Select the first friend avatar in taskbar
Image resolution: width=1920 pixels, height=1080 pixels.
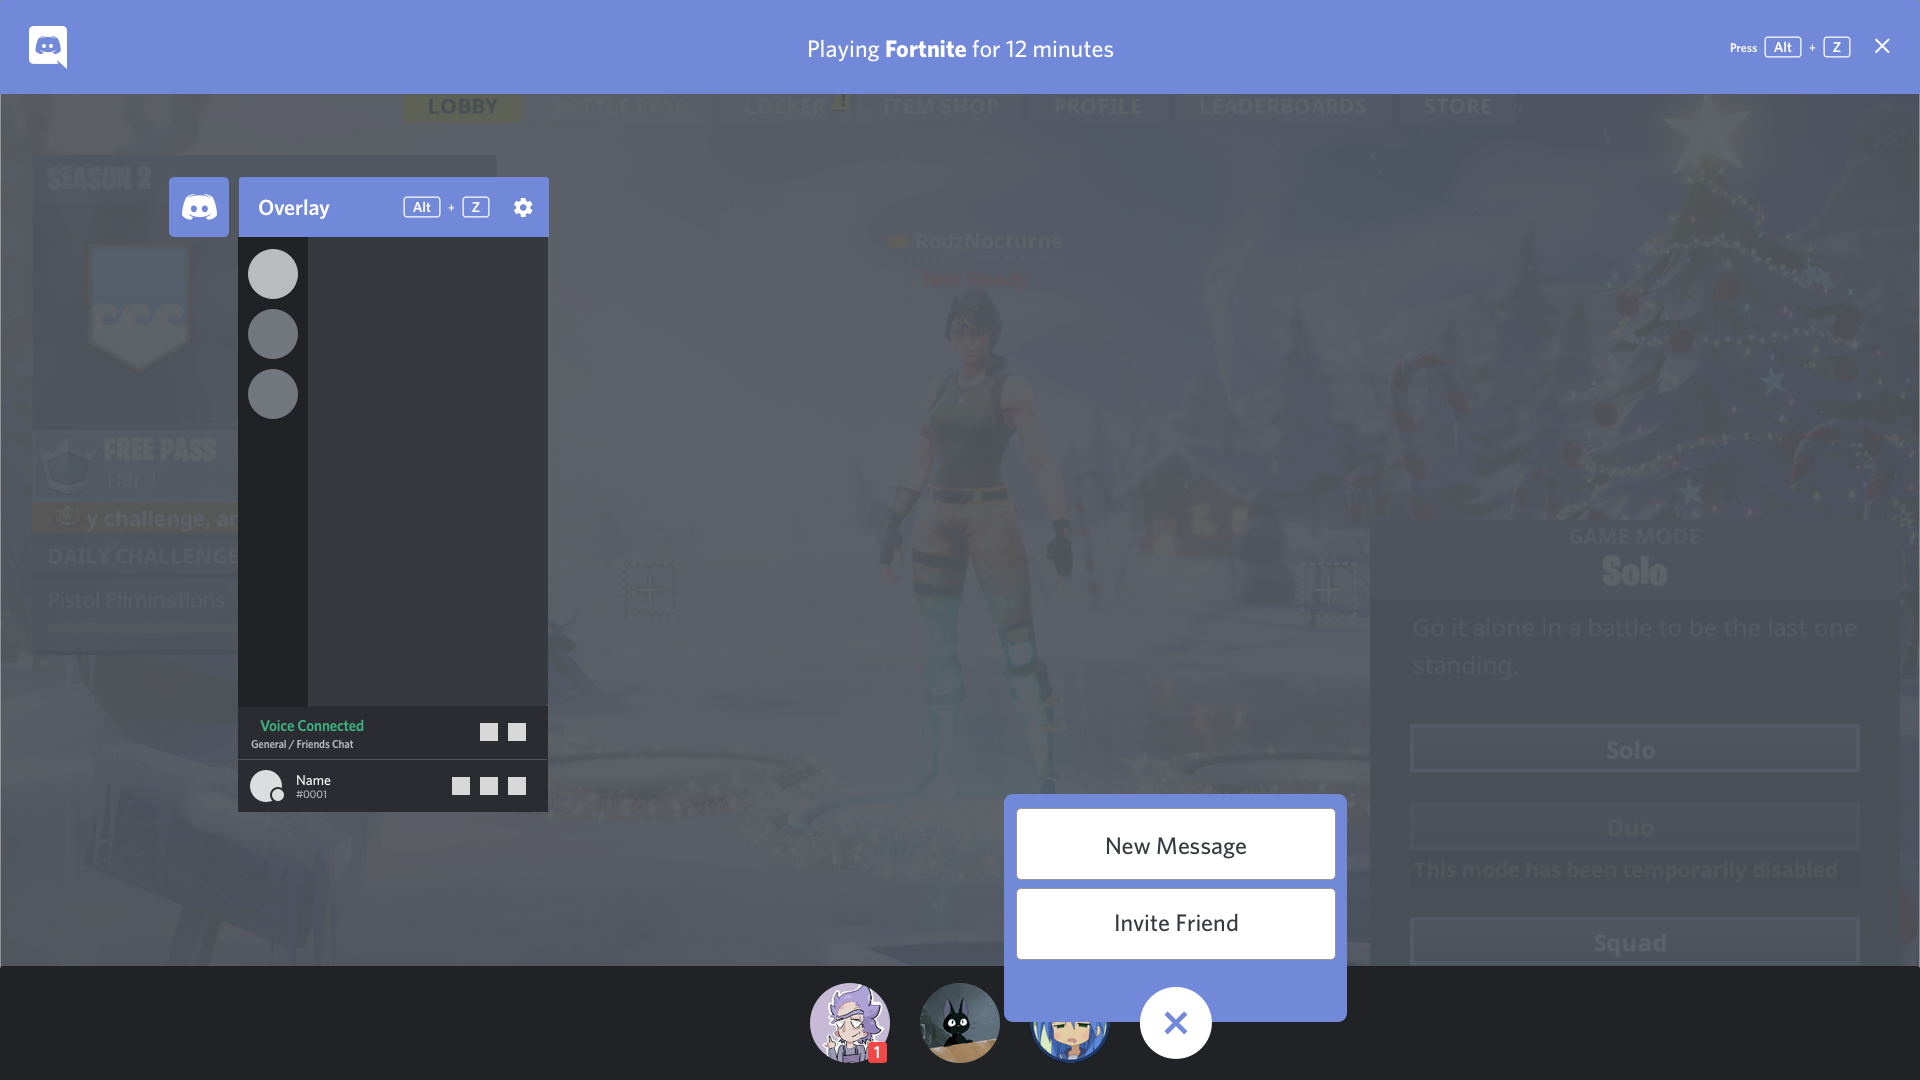(849, 1023)
